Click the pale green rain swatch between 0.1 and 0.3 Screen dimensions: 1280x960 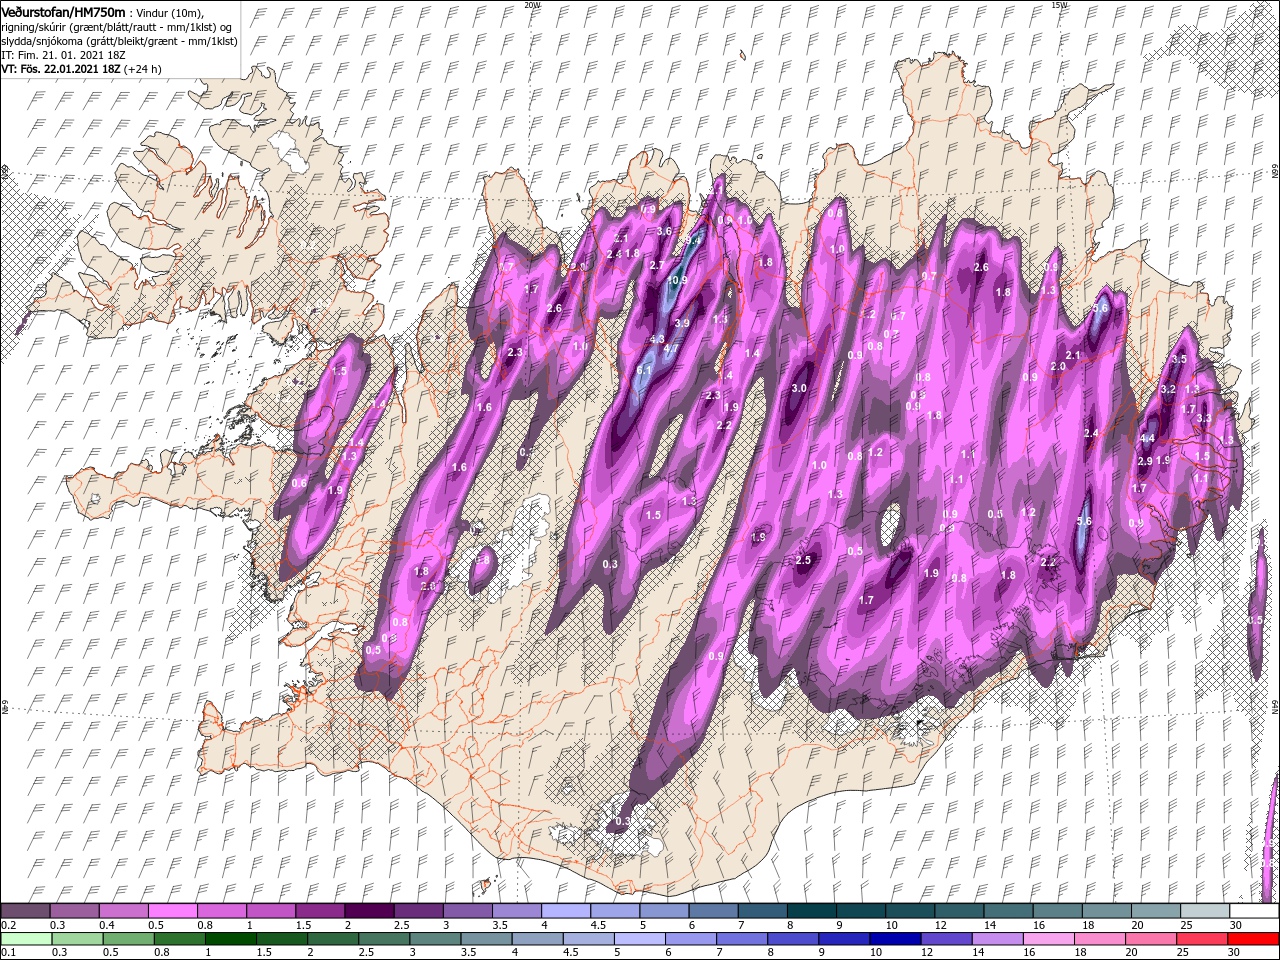25,939
